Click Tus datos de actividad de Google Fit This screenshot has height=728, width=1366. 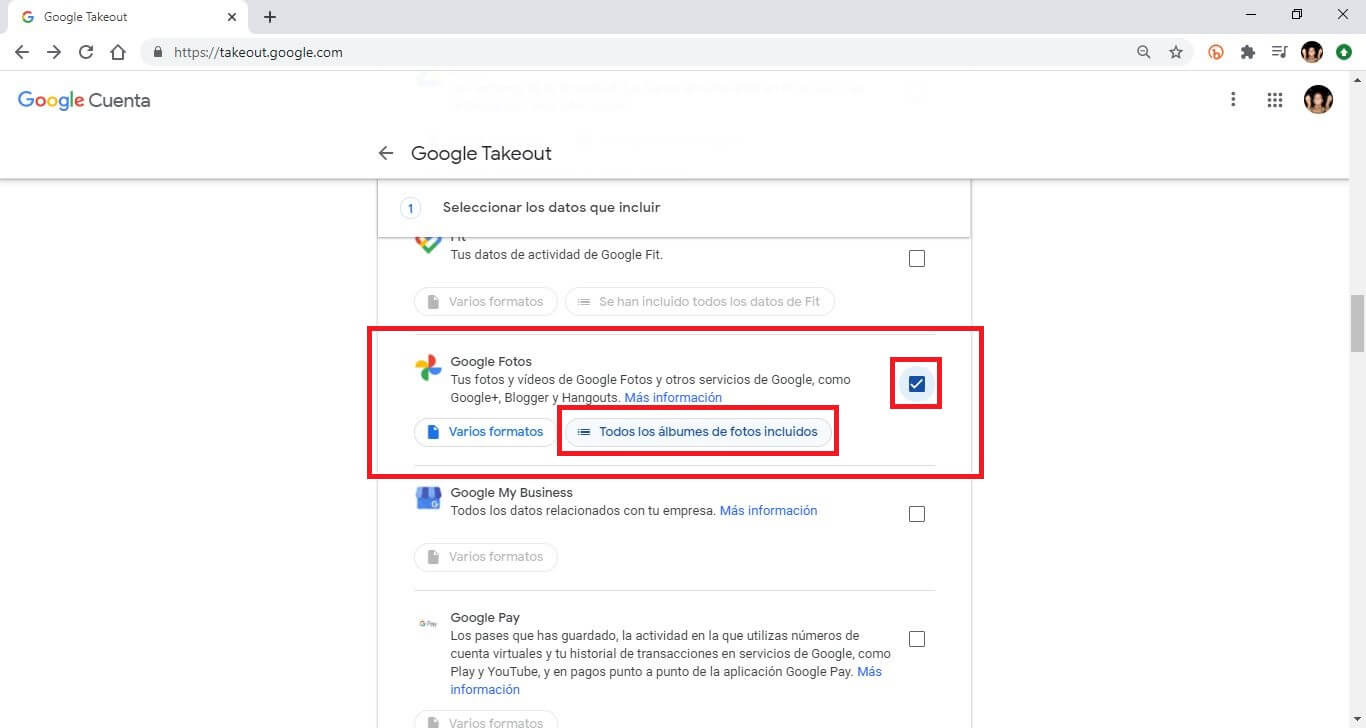click(557, 254)
